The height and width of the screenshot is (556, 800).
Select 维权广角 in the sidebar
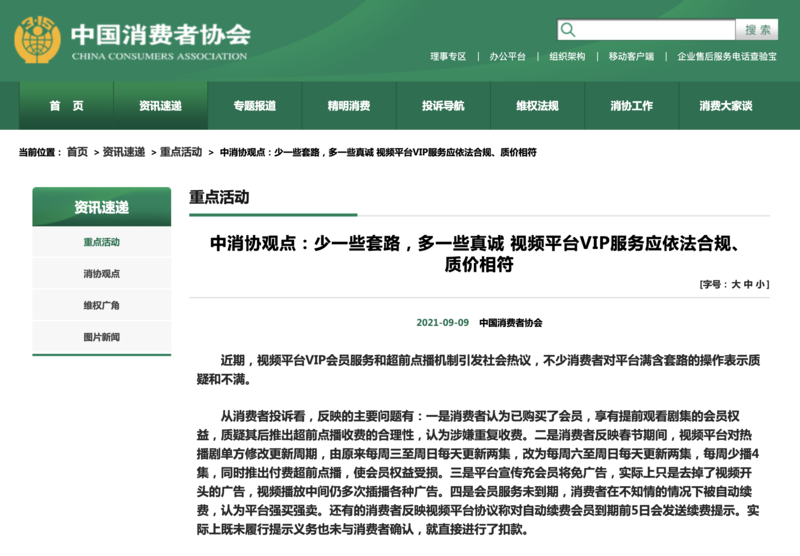pyautogui.click(x=102, y=306)
